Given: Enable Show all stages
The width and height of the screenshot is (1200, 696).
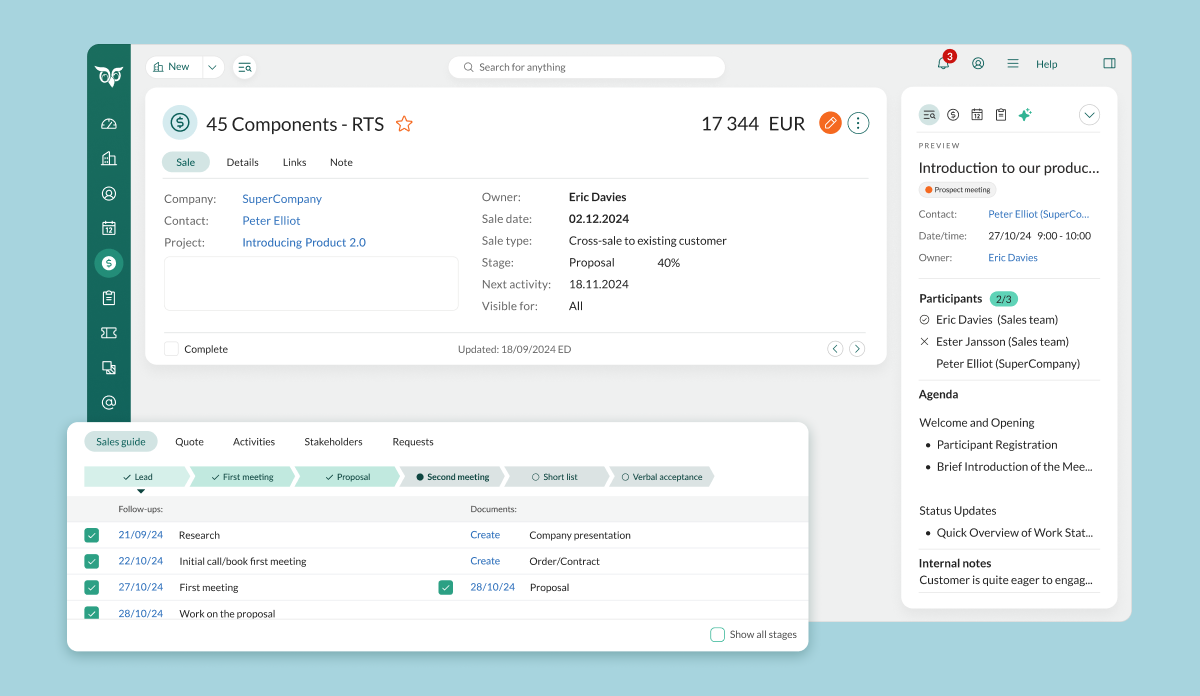Looking at the screenshot, I should pyautogui.click(x=717, y=634).
